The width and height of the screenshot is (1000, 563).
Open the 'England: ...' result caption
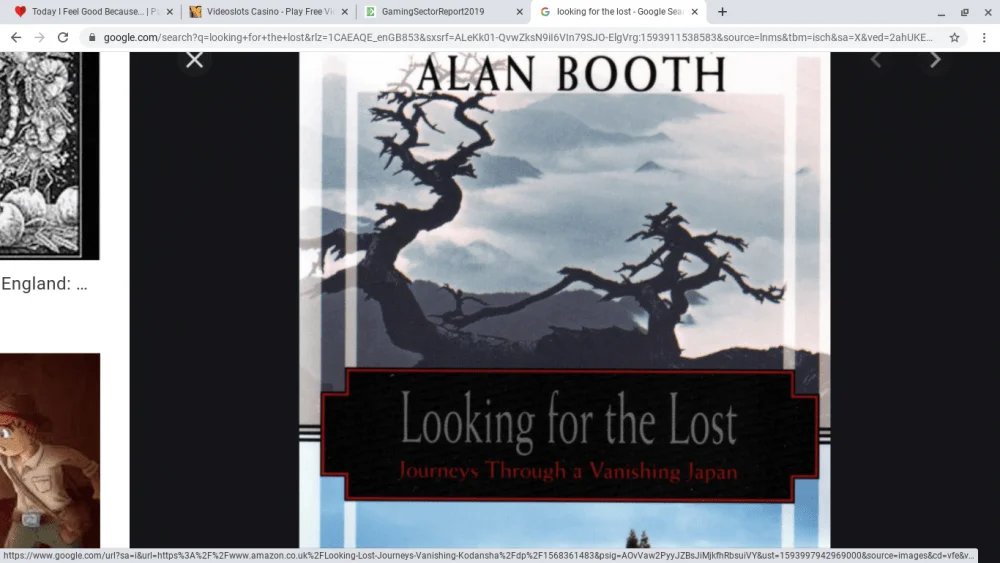click(x=44, y=284)
